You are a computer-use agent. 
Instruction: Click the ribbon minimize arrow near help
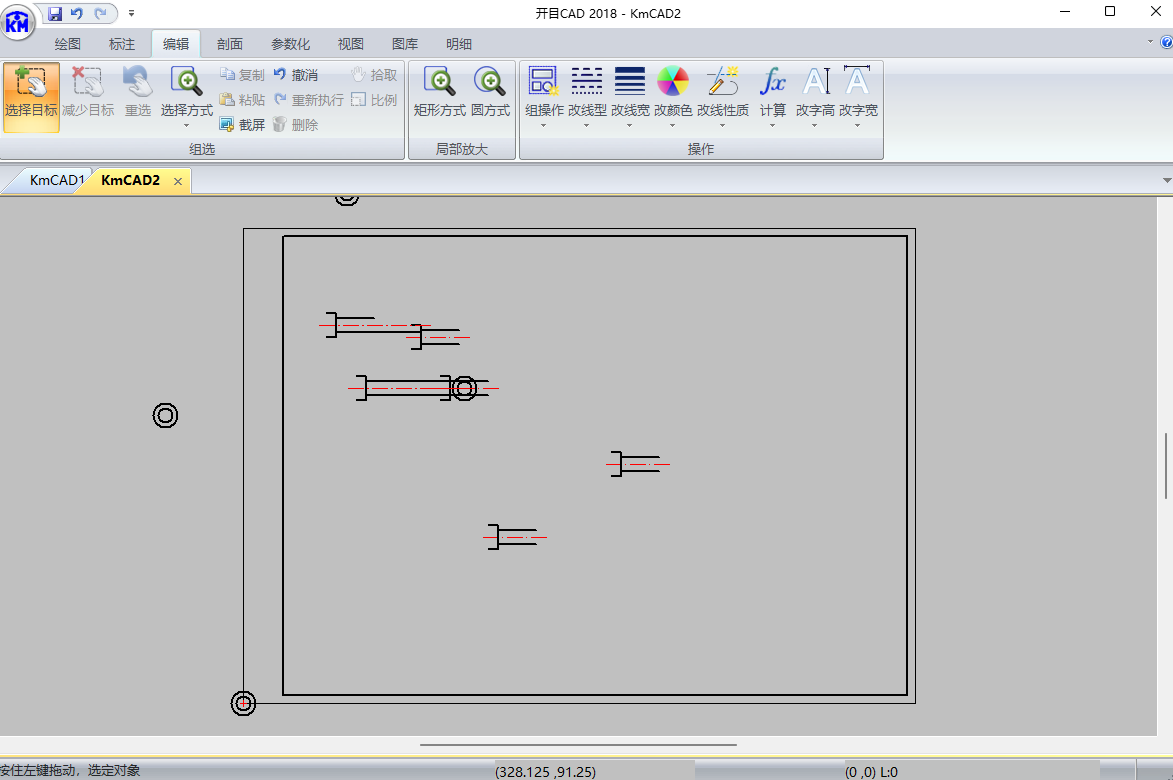point(1150,42)
